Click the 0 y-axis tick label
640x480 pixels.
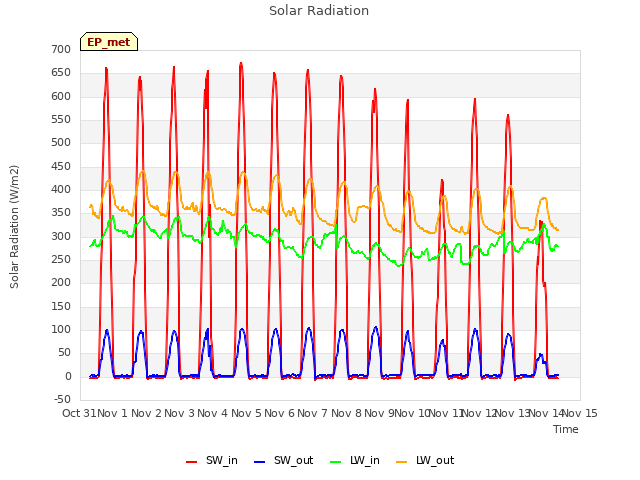68,377
